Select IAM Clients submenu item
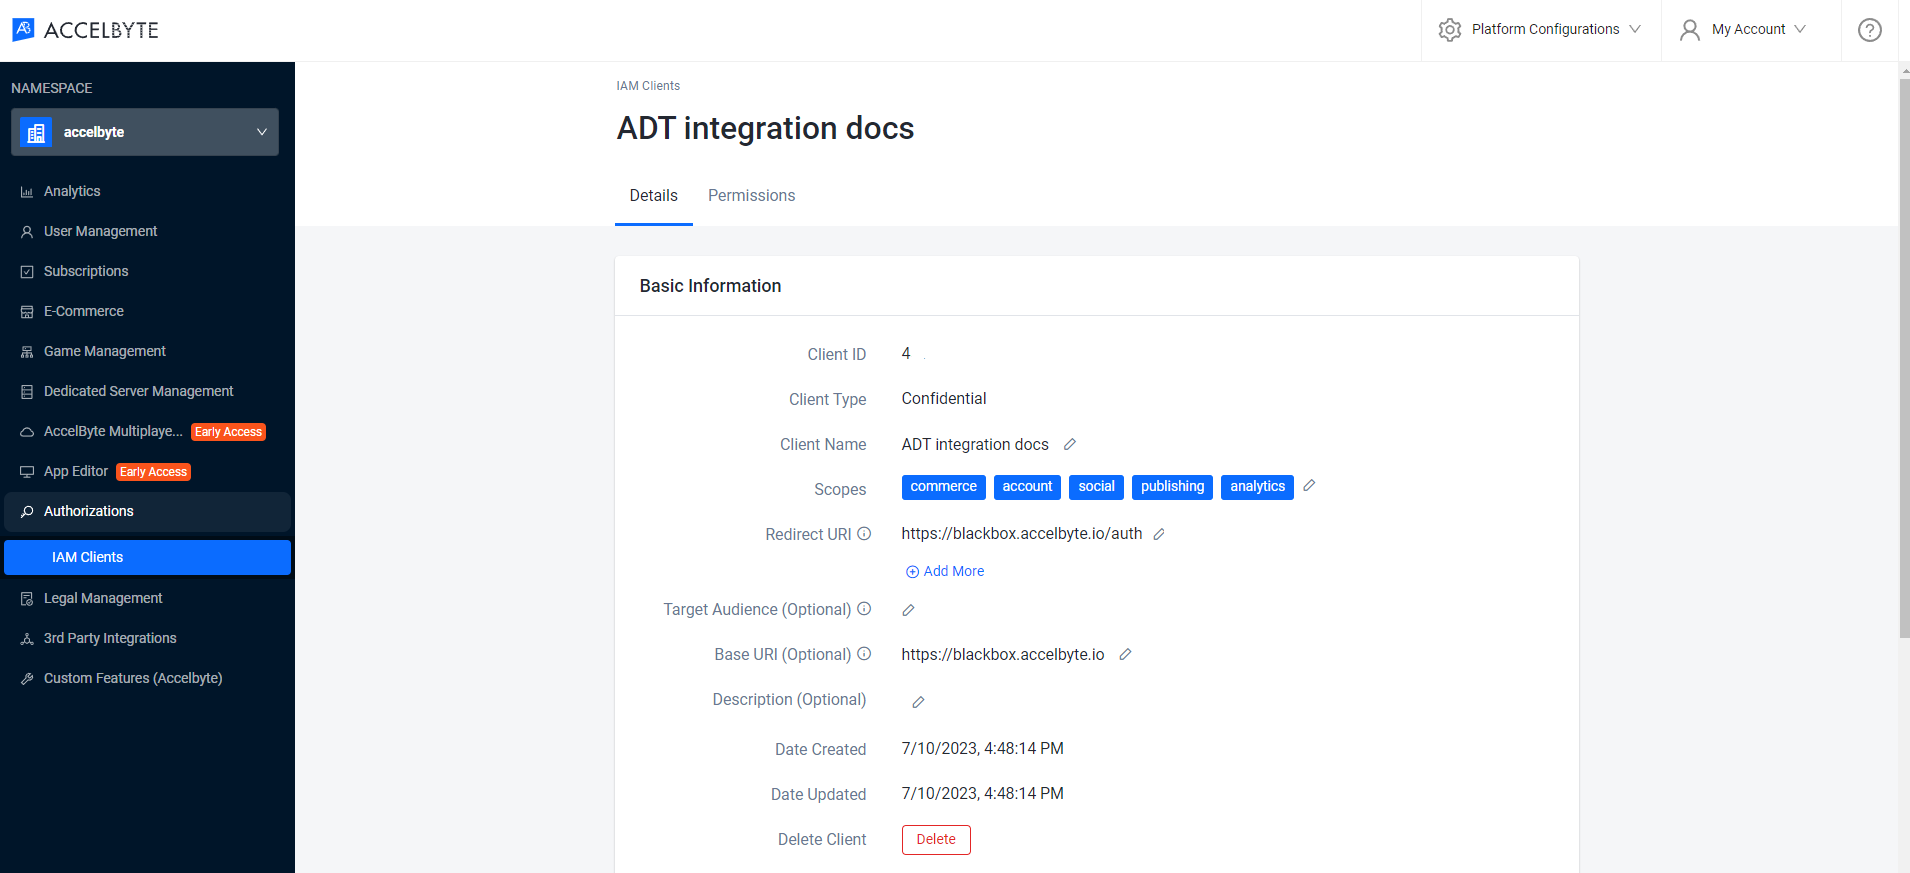 coord(147,557)
